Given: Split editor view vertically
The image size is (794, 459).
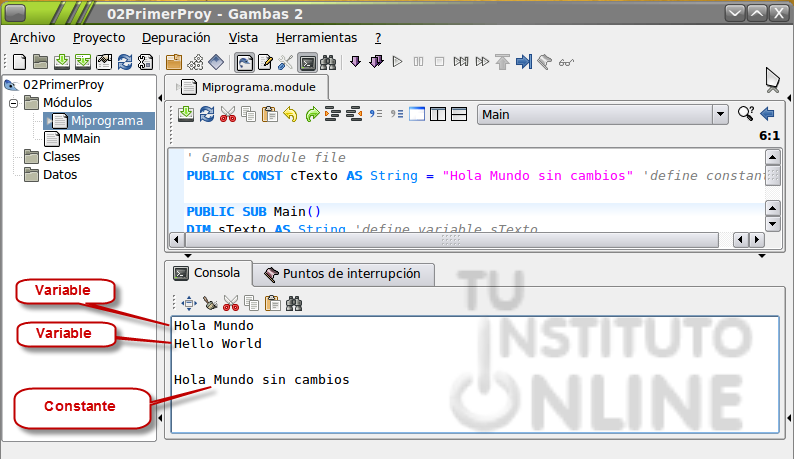Looking at the screenshot, I should click(438, 114).
